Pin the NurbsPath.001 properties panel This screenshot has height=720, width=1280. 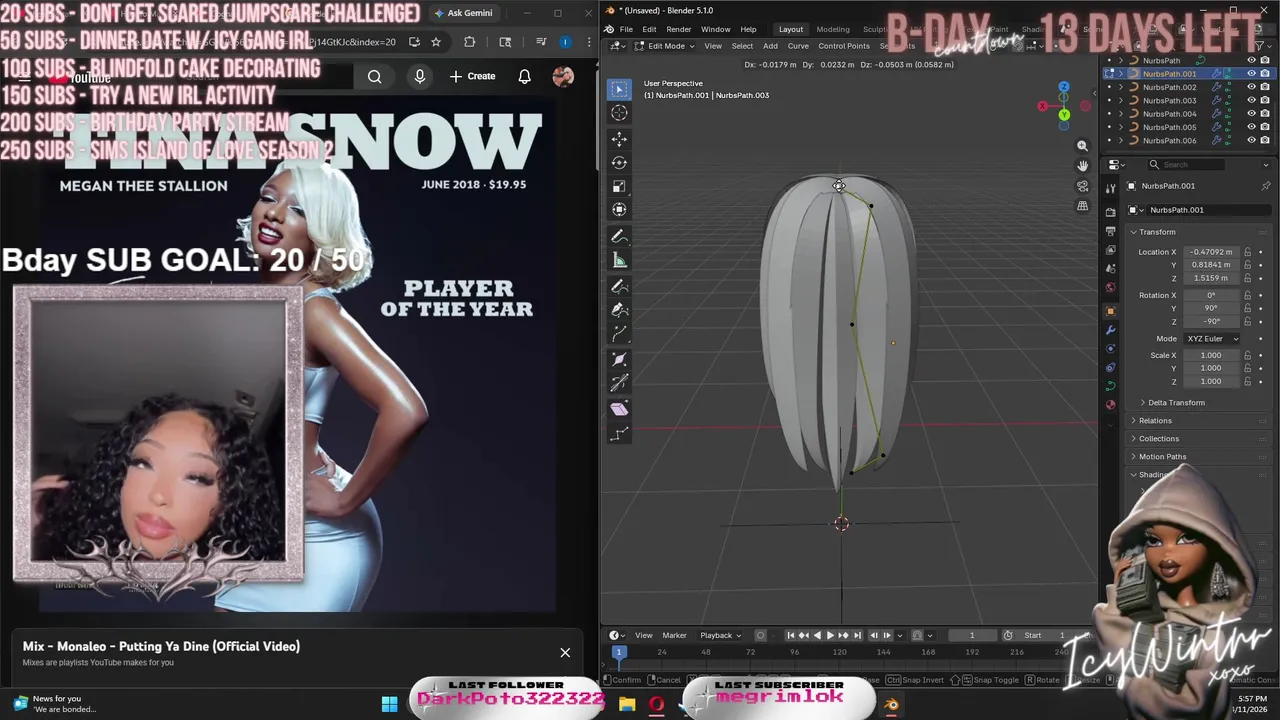tap(1265, 186)
